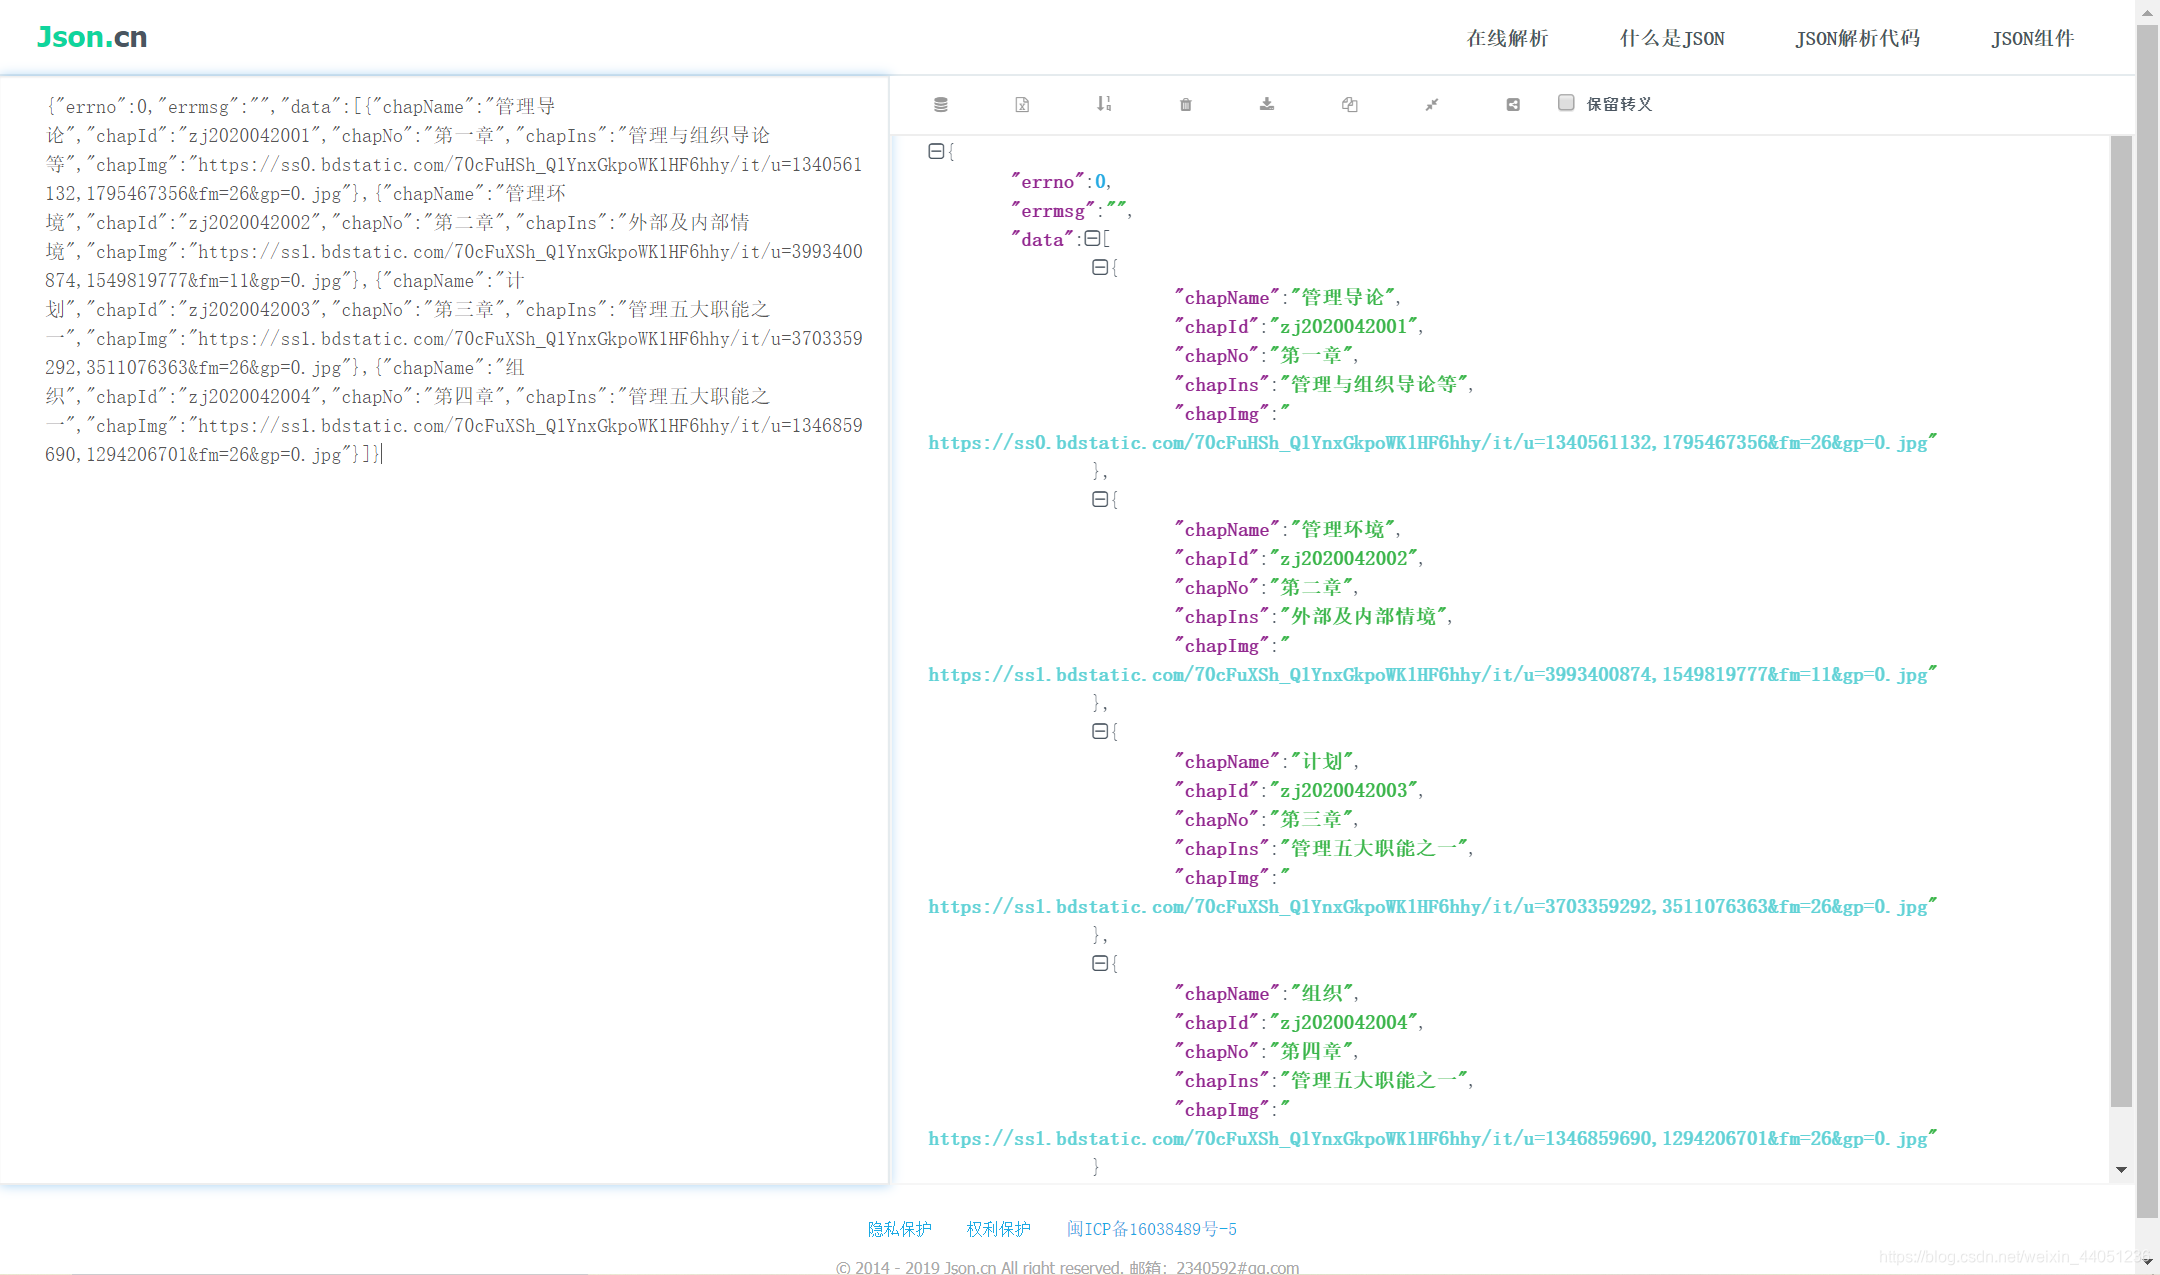Collapse the object containing 管理导论
This screenshot has height=1275, width=2160.
(1100, 267)
